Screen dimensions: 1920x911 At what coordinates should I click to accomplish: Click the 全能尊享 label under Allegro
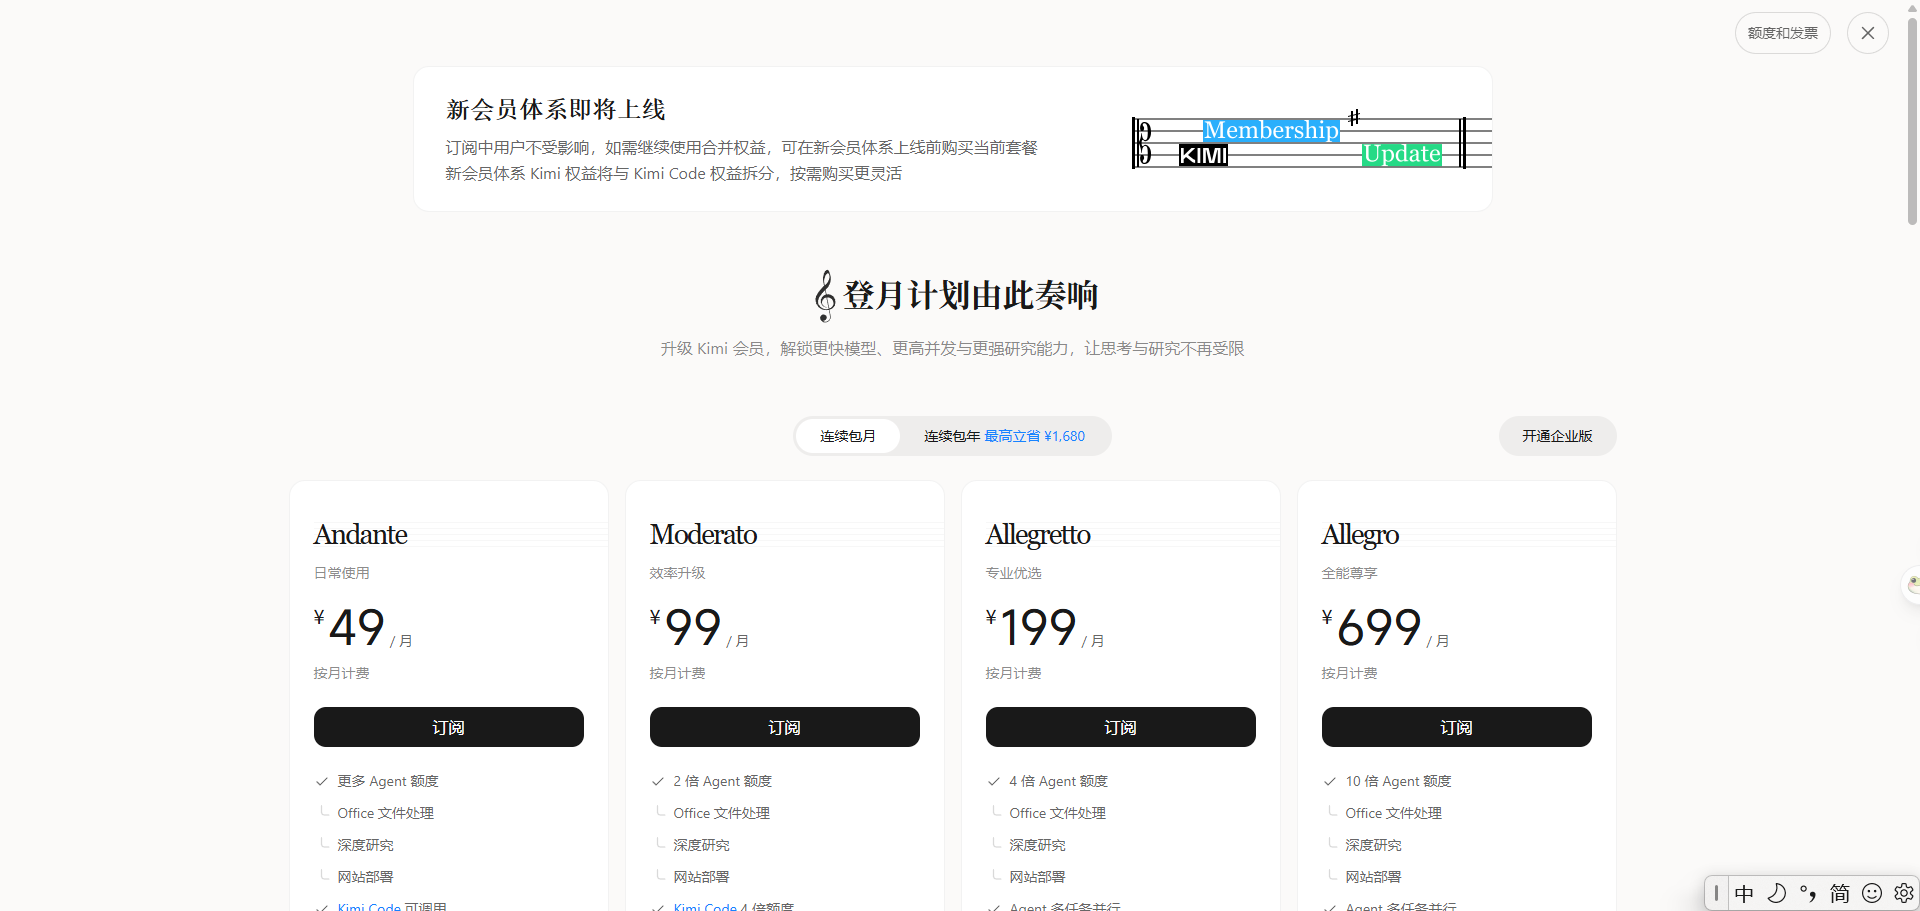point(1350,573)
